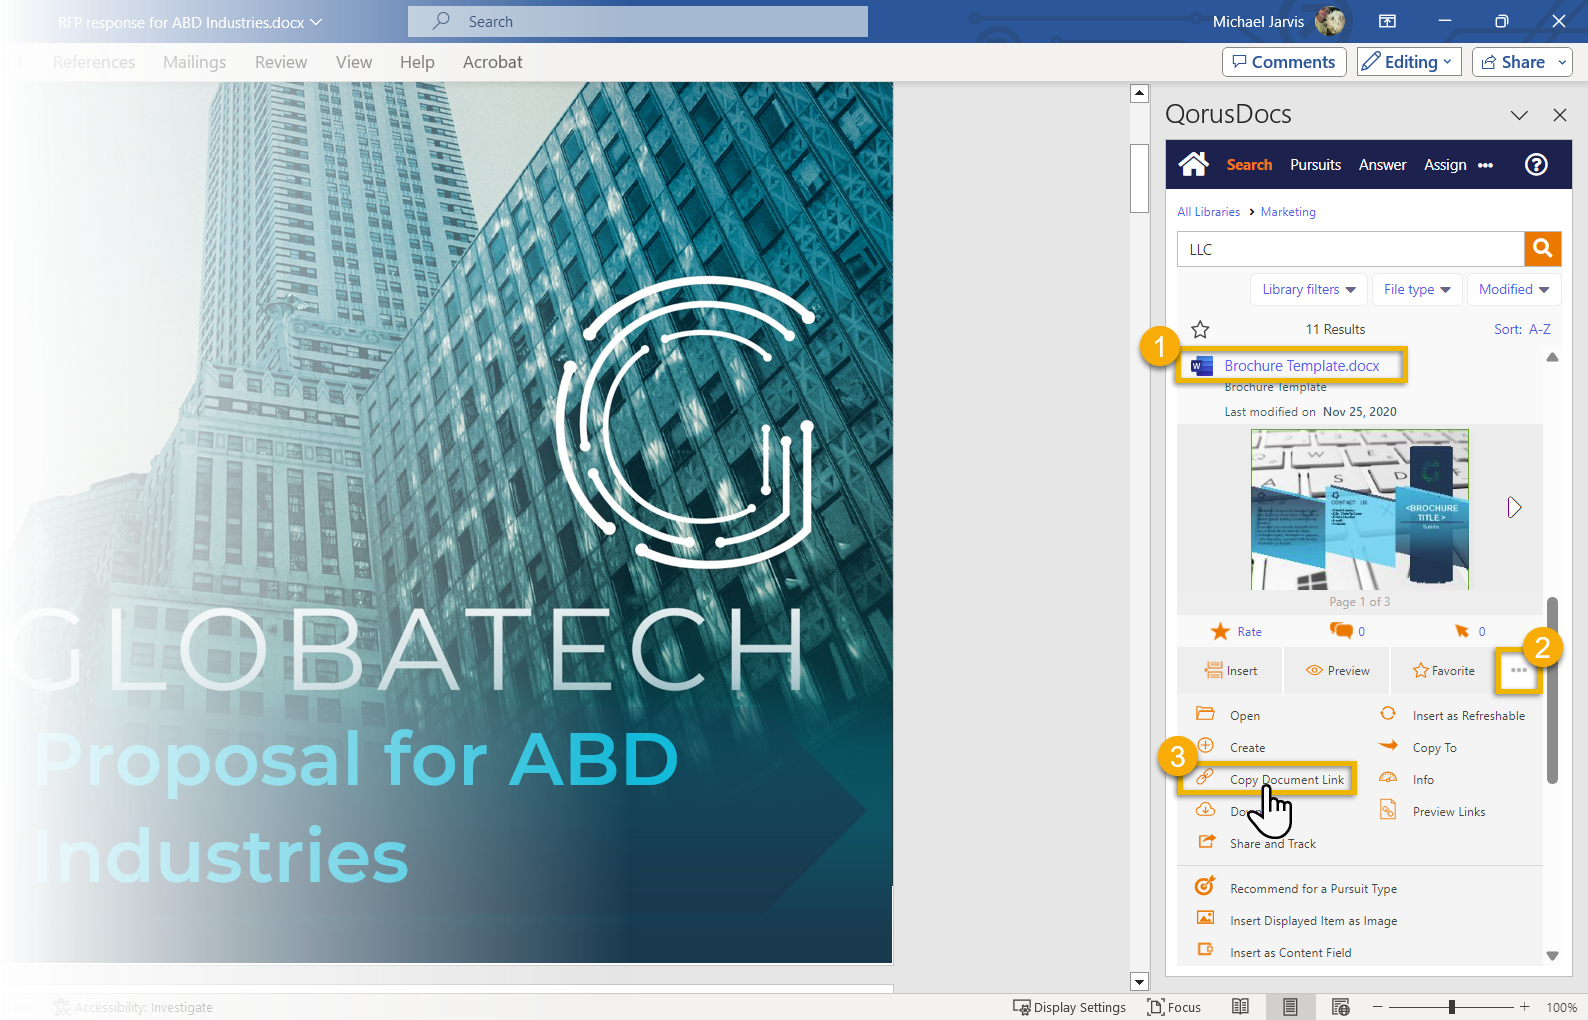Open the Review ribbon tab
Viewport: 1588px width, 1020px height.
pyautogui.click(x=281, y=62)
